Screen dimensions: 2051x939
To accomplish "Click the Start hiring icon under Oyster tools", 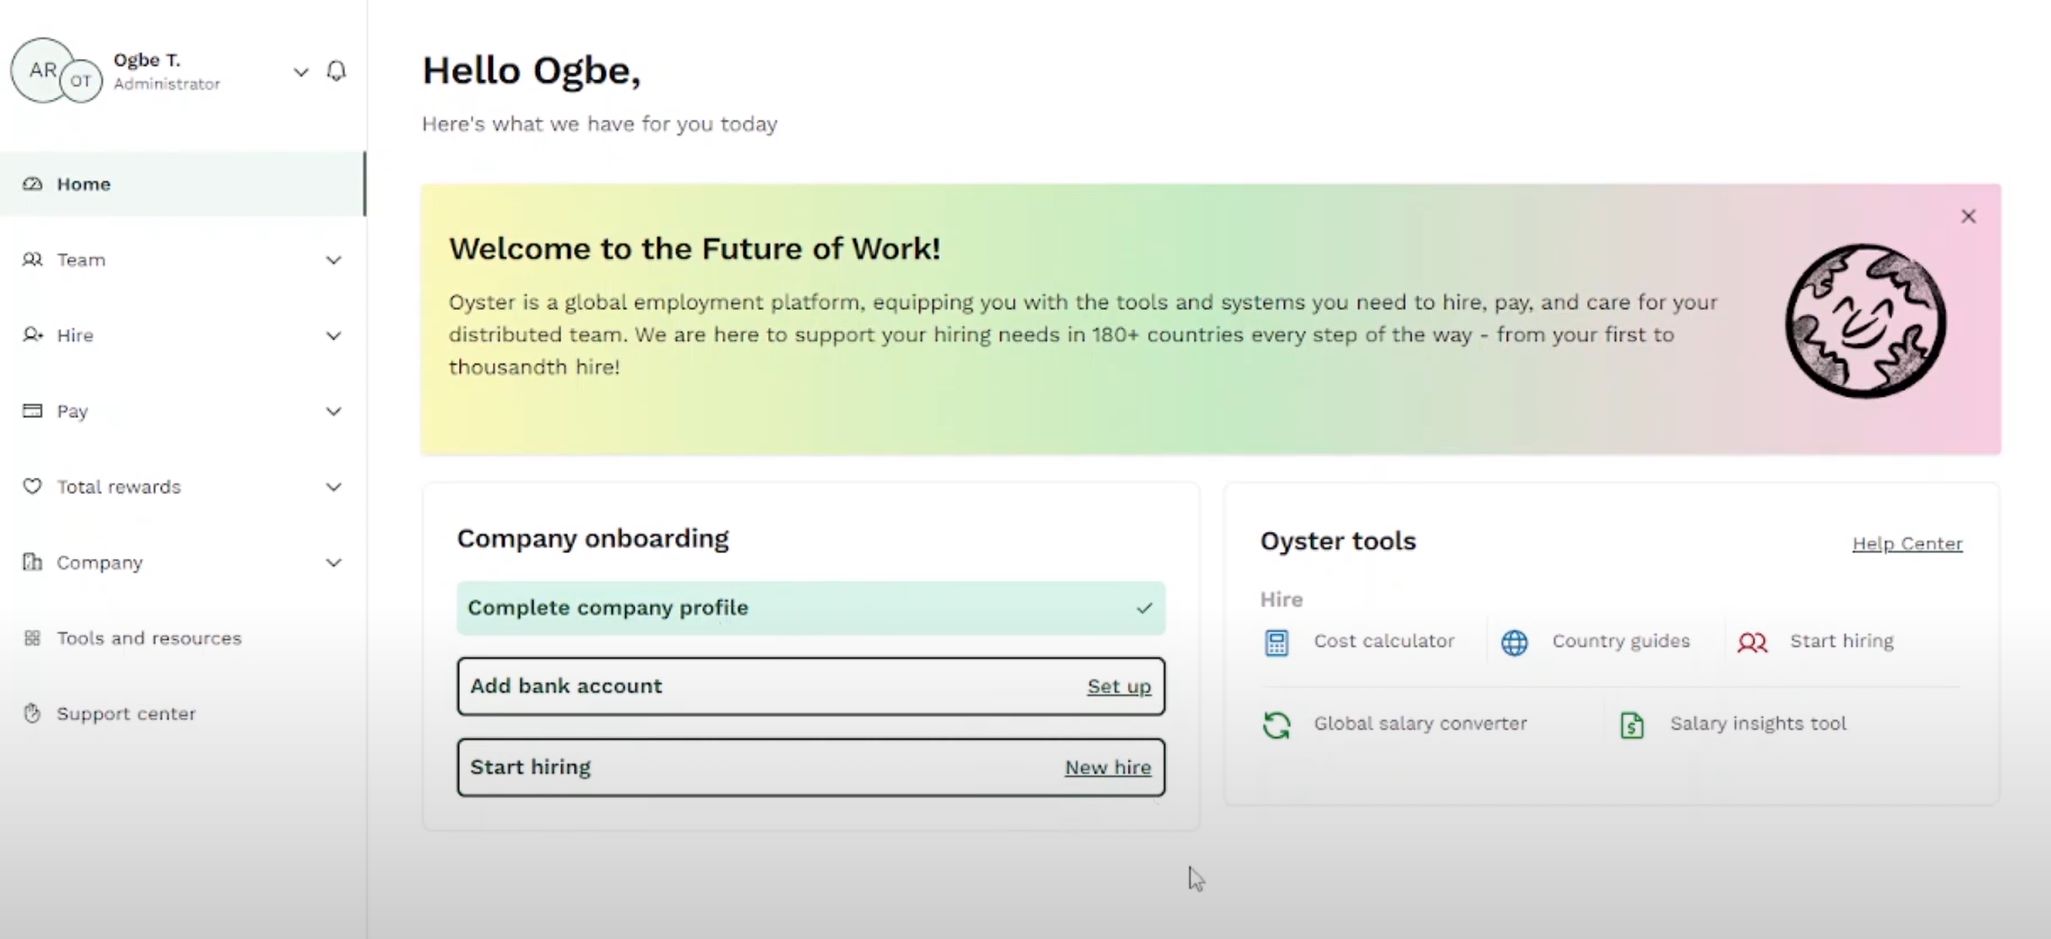I will tap(1751, 642).
